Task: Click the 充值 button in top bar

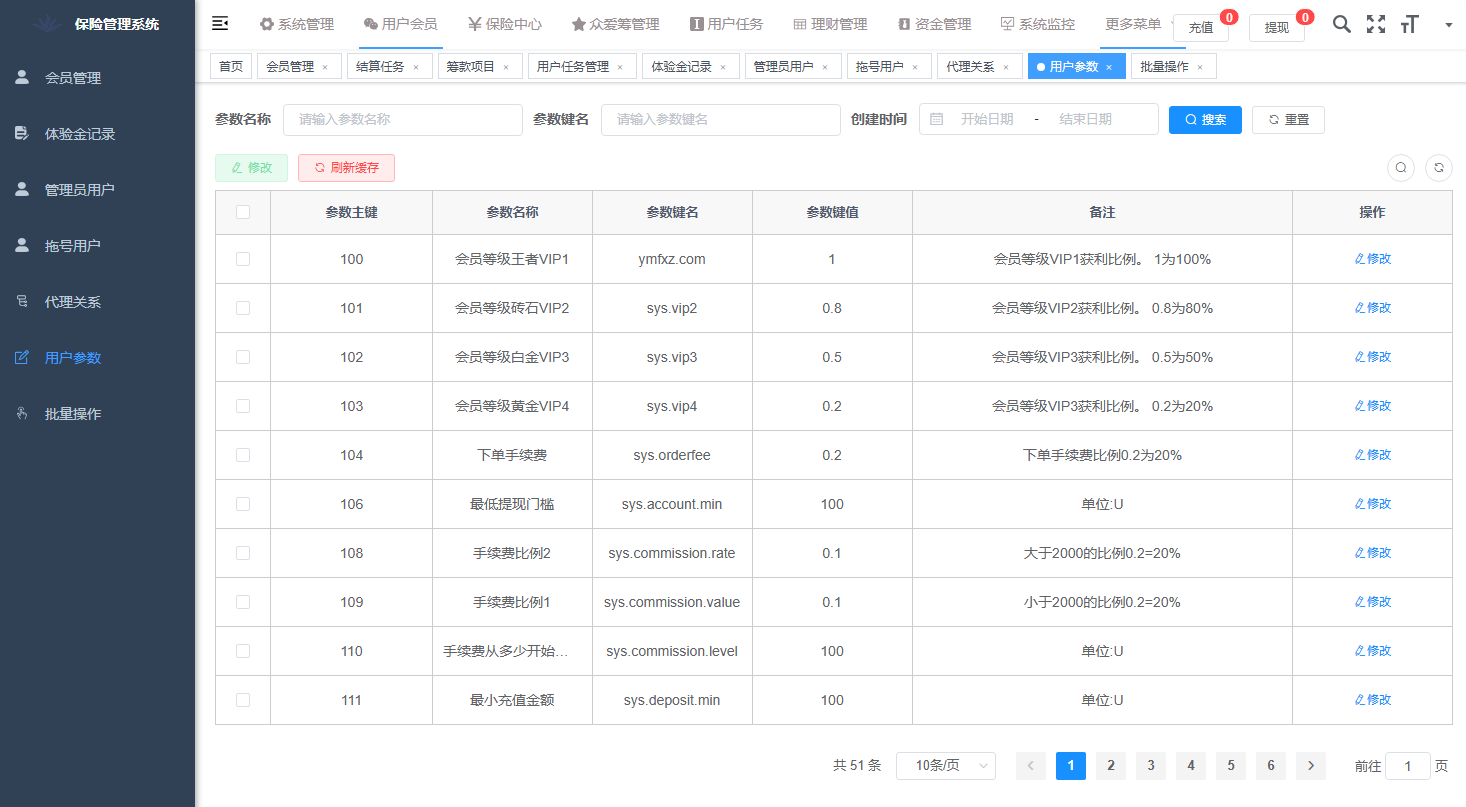Action: 1201,28
